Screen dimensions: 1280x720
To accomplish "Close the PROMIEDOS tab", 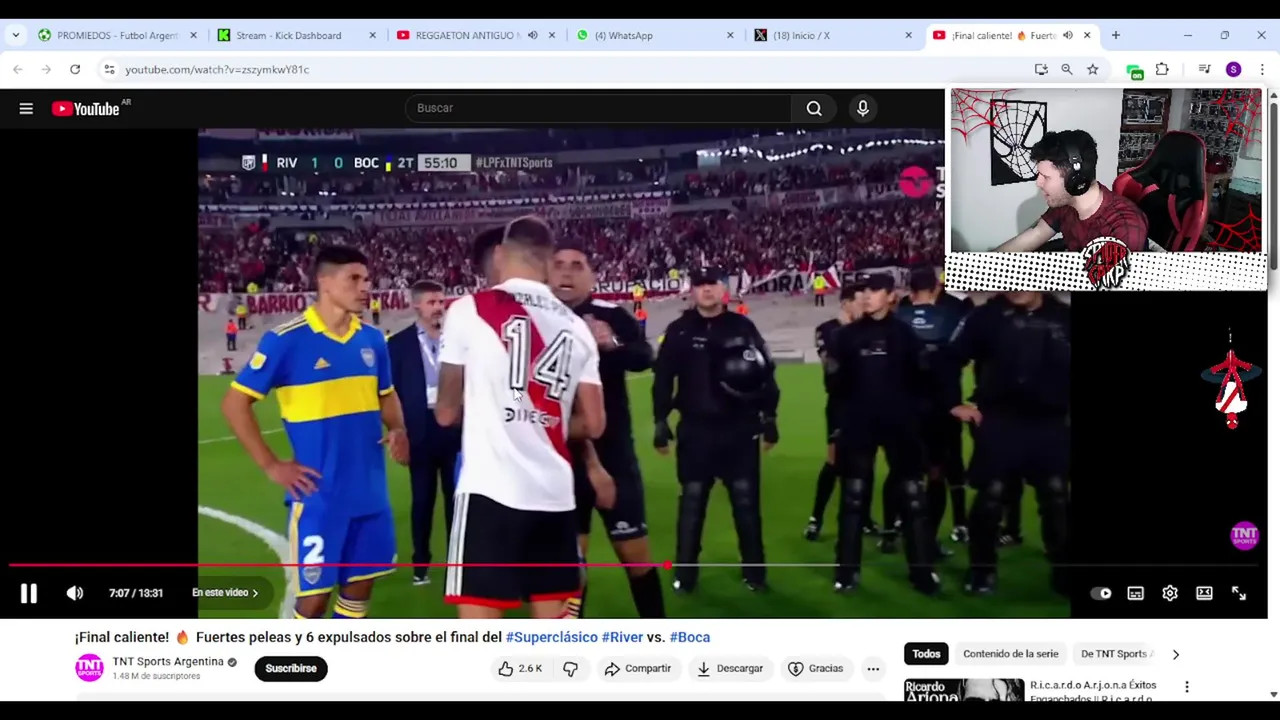I will pos(194,35).
